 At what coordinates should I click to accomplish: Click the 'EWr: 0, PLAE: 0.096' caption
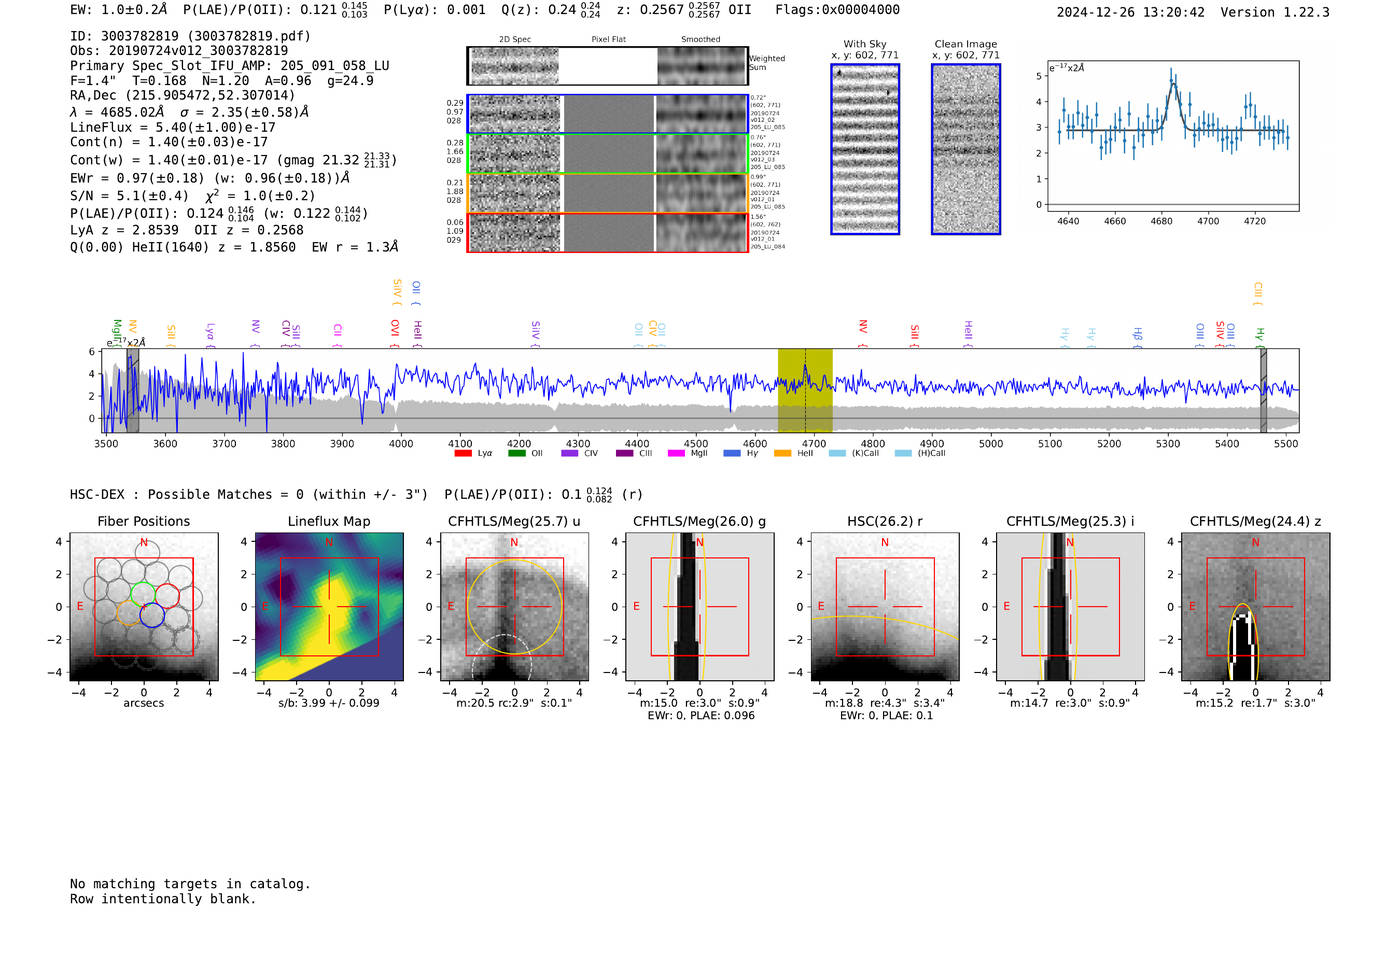click(x=701, y=716)
